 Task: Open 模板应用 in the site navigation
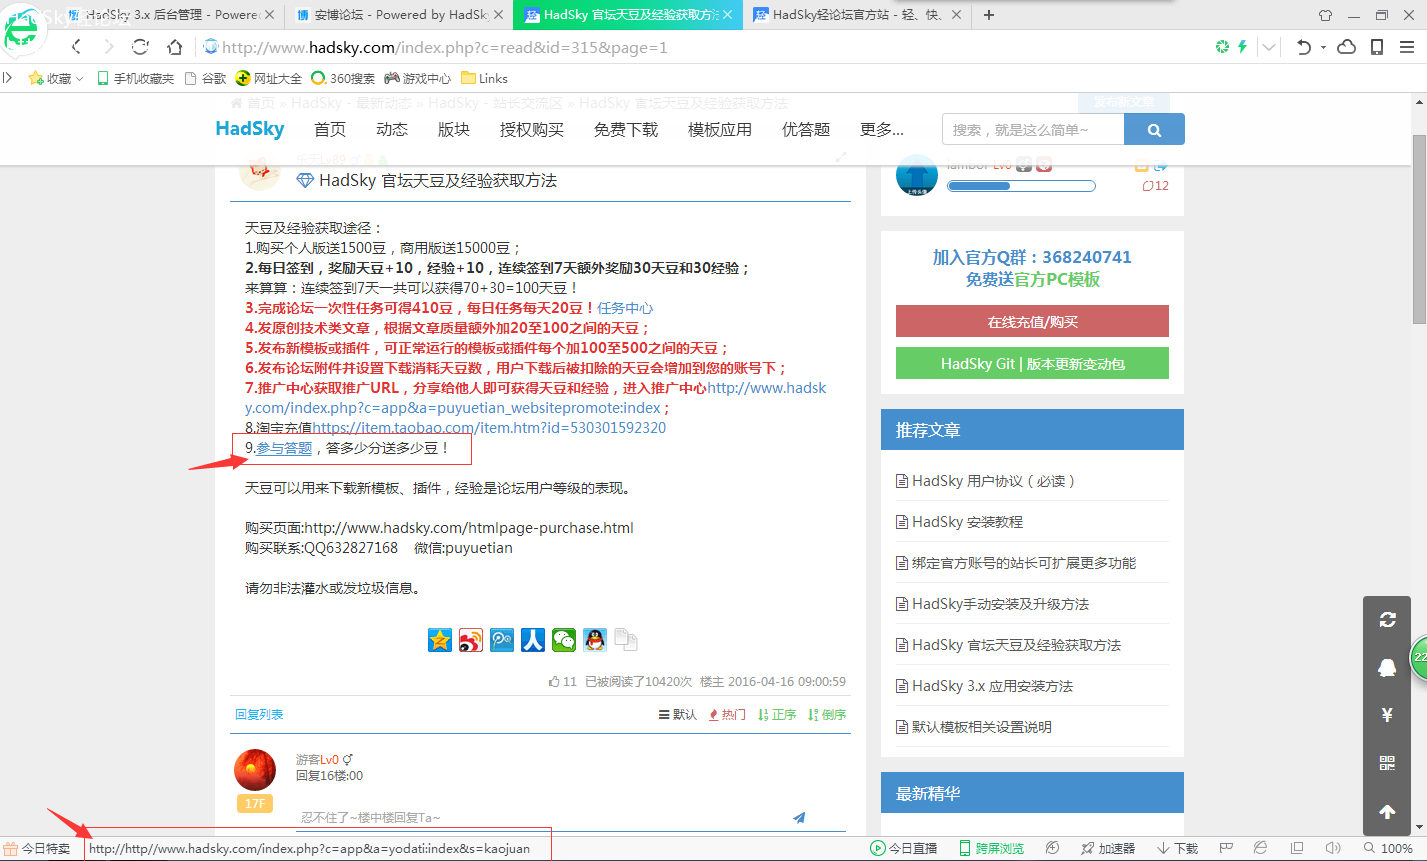[720, 129]
